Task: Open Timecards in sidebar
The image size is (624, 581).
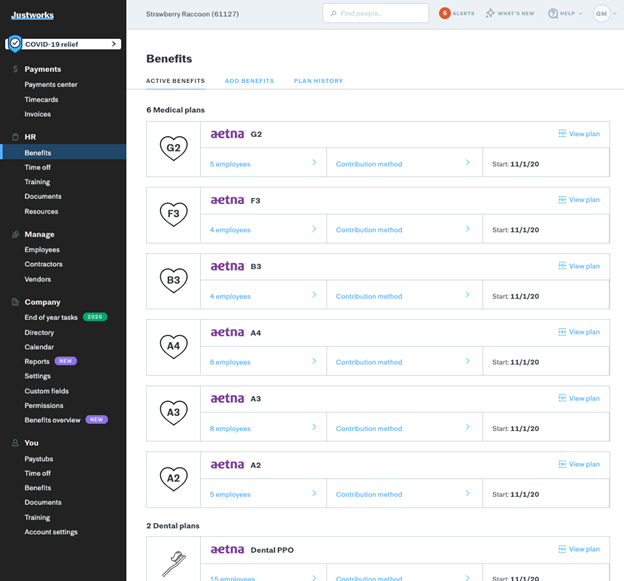Action: [x=41, y=99]
